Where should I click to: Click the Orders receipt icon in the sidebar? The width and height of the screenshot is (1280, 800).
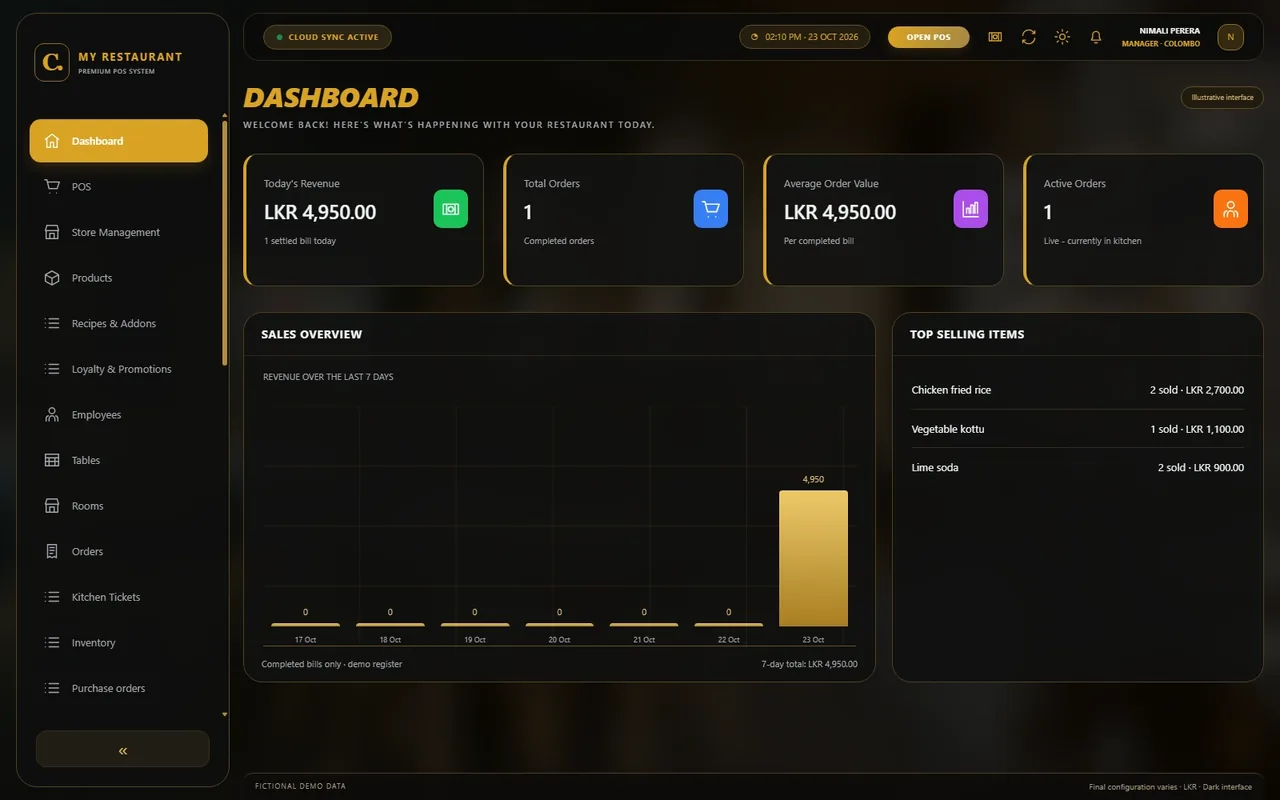coord(52,551)
